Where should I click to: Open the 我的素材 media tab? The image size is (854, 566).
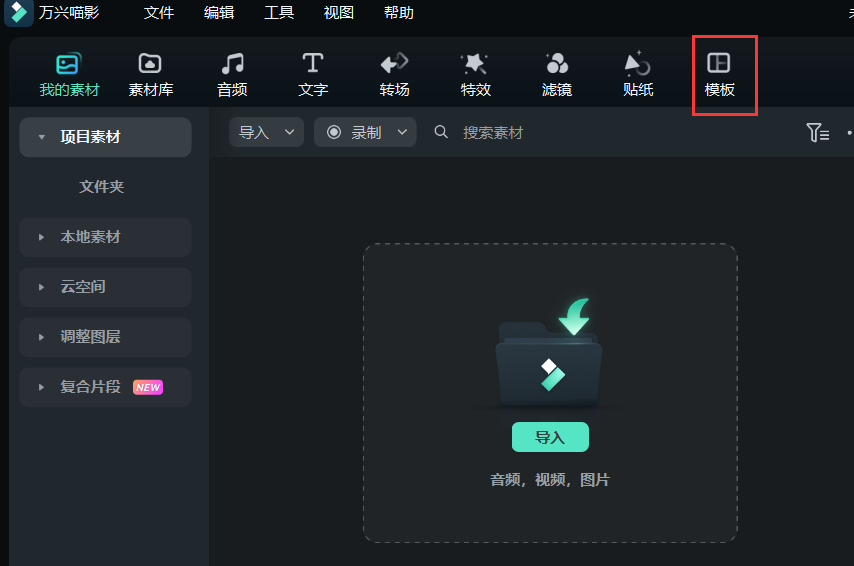[x=69, y=75]
